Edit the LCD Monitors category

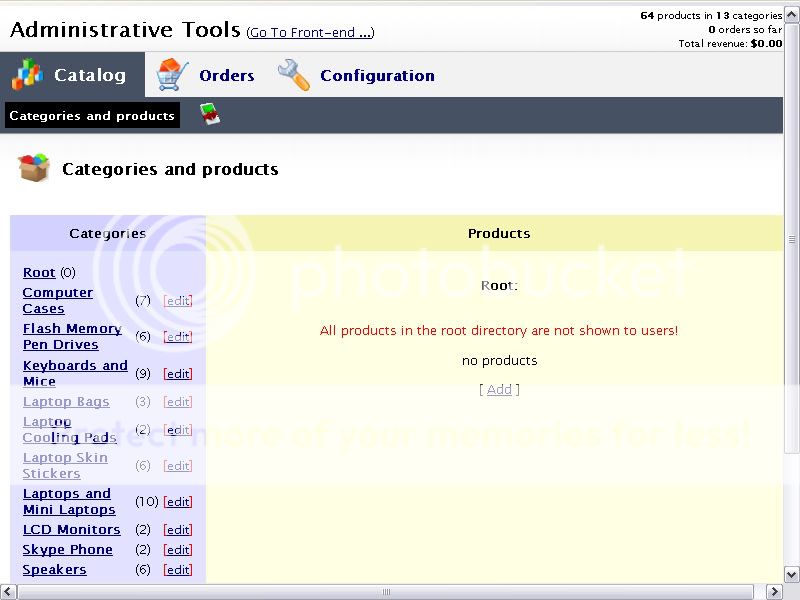(178, 530)
